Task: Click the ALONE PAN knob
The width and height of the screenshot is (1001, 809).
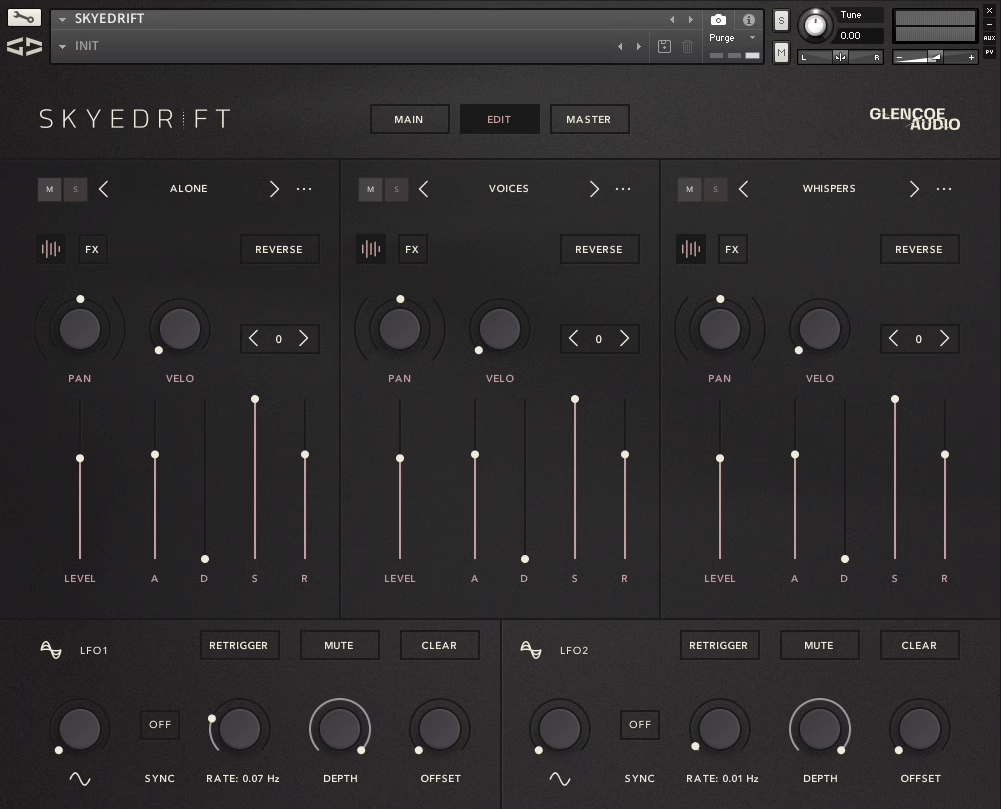Action: tap(80, 329)
